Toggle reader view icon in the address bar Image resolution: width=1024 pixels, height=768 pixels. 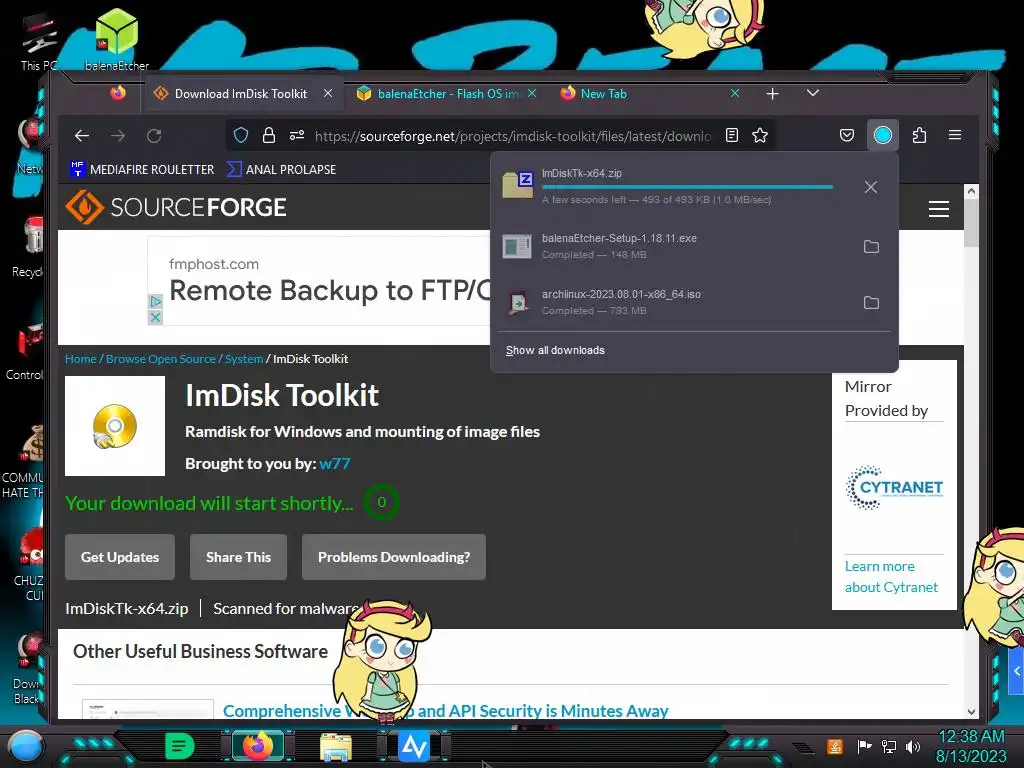(732, 135)
